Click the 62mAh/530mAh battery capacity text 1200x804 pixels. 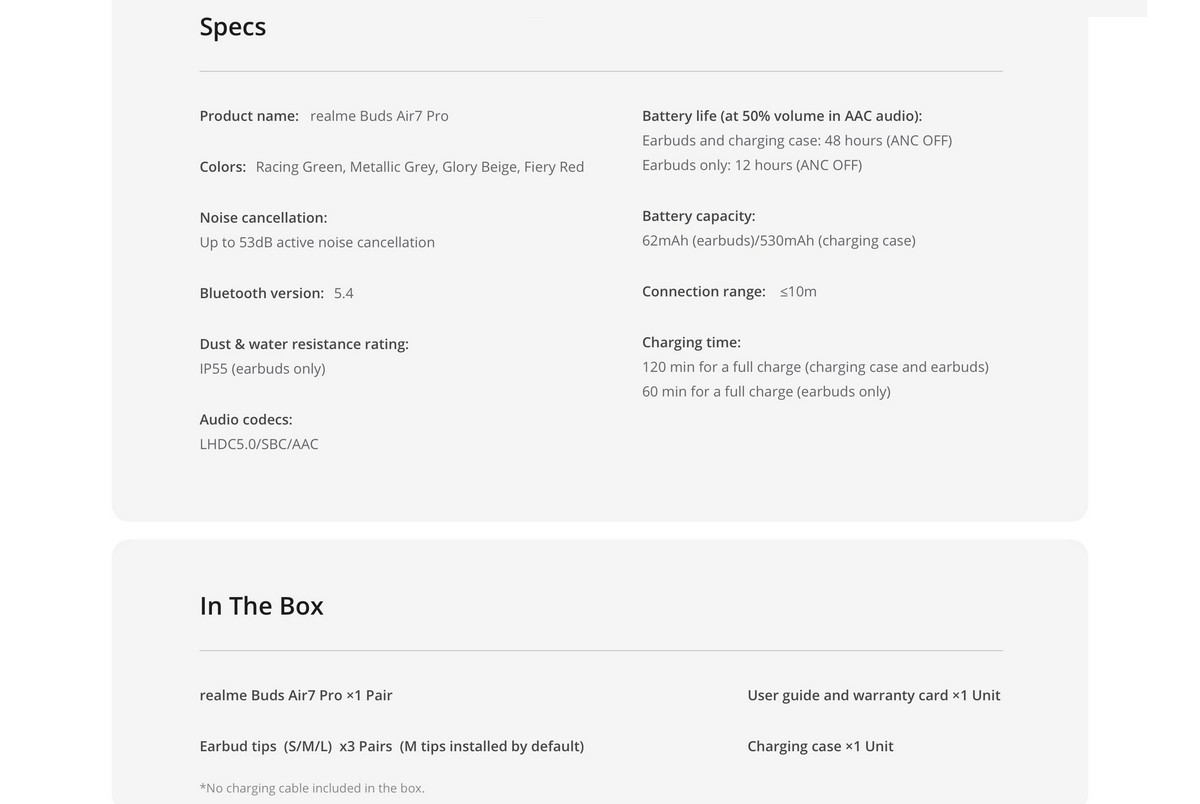click(779, 241)
